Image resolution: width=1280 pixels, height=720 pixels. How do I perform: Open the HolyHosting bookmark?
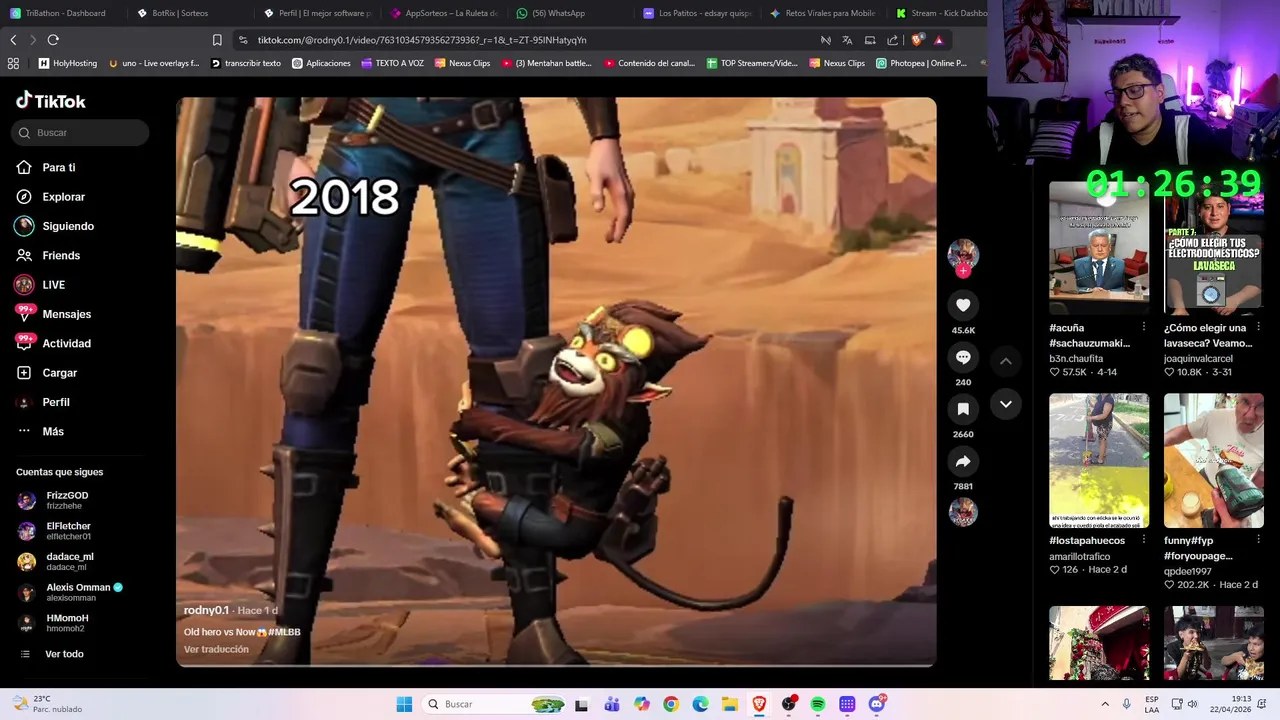pyautogui.click(x=68, y=63)
